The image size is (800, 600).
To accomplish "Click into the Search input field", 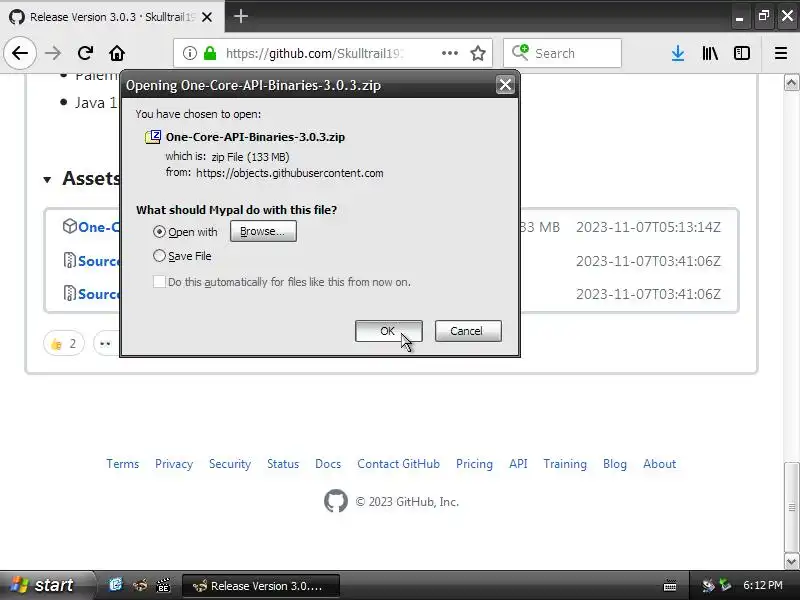I will pos(576,53).
